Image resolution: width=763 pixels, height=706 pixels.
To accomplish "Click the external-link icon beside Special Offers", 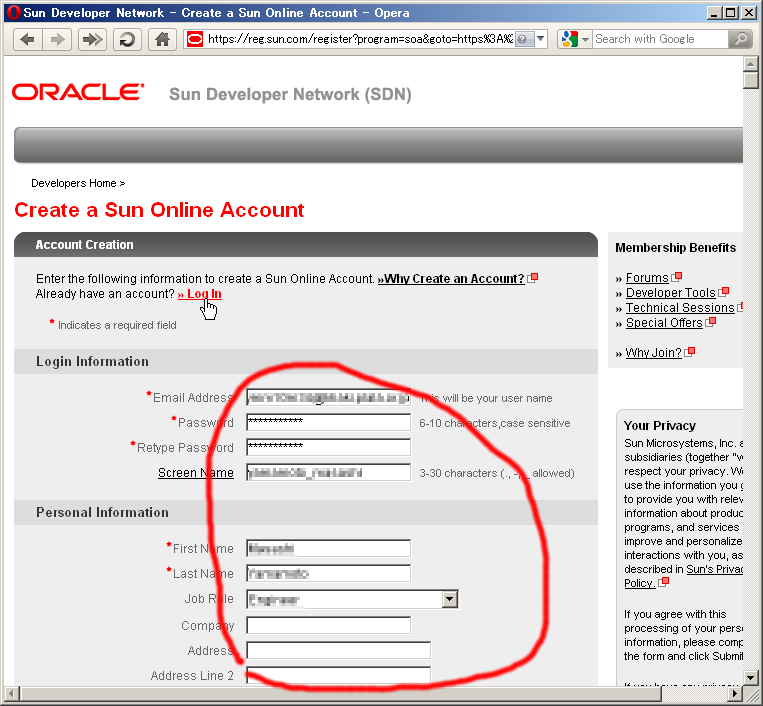I will tap(710, 322).
